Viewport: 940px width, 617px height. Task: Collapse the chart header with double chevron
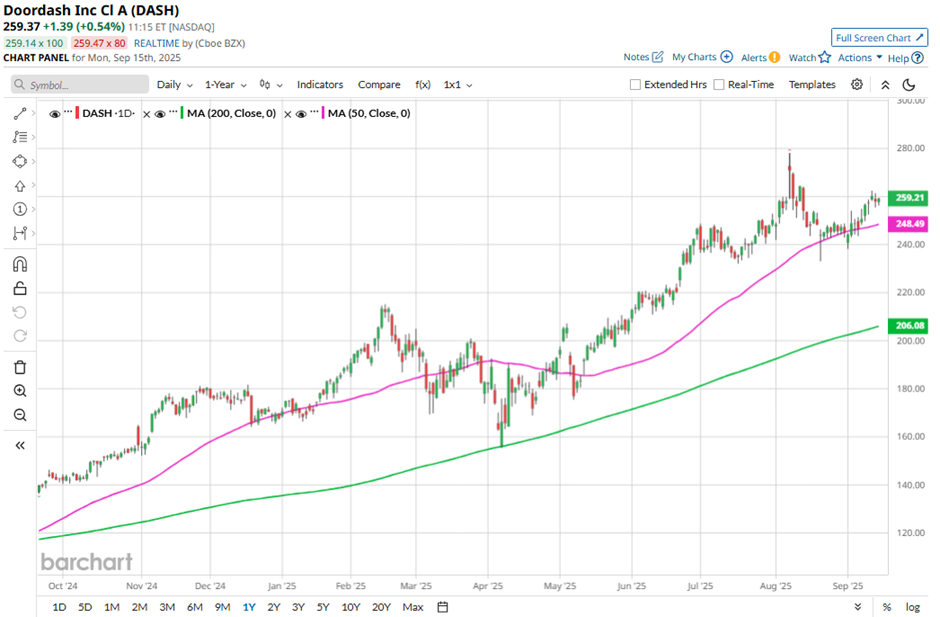[885, 85]
